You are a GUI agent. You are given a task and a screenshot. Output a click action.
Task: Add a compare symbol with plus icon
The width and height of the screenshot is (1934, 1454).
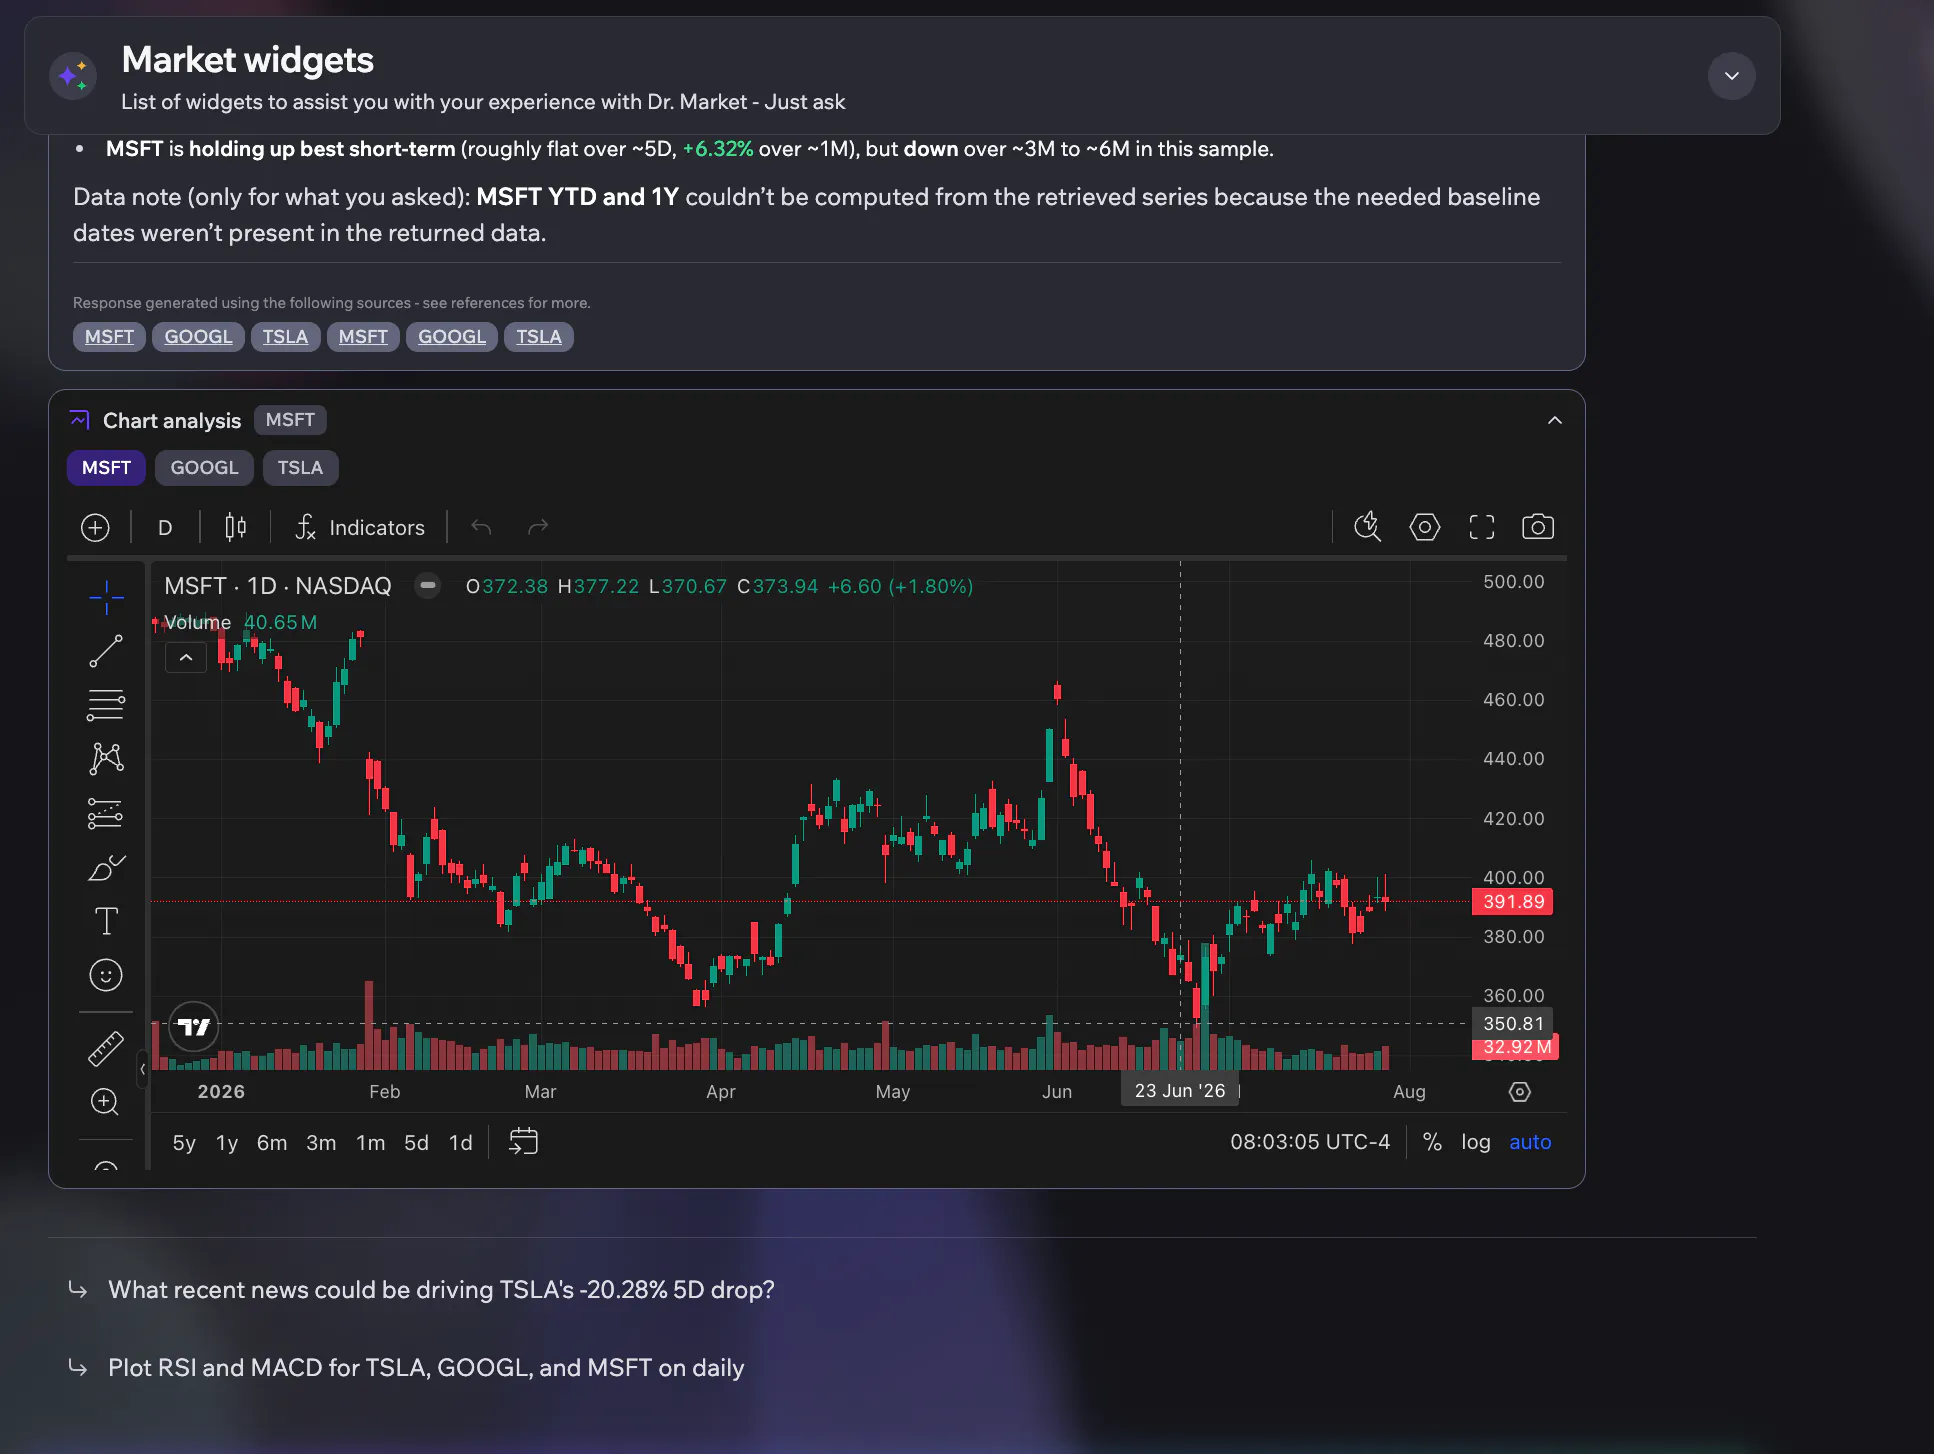95,527
